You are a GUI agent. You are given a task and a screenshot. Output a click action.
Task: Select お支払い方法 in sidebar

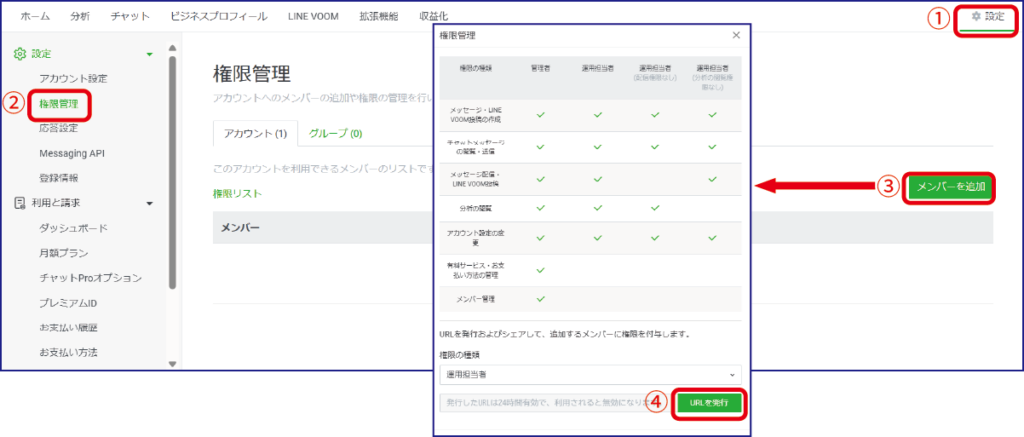68,352
